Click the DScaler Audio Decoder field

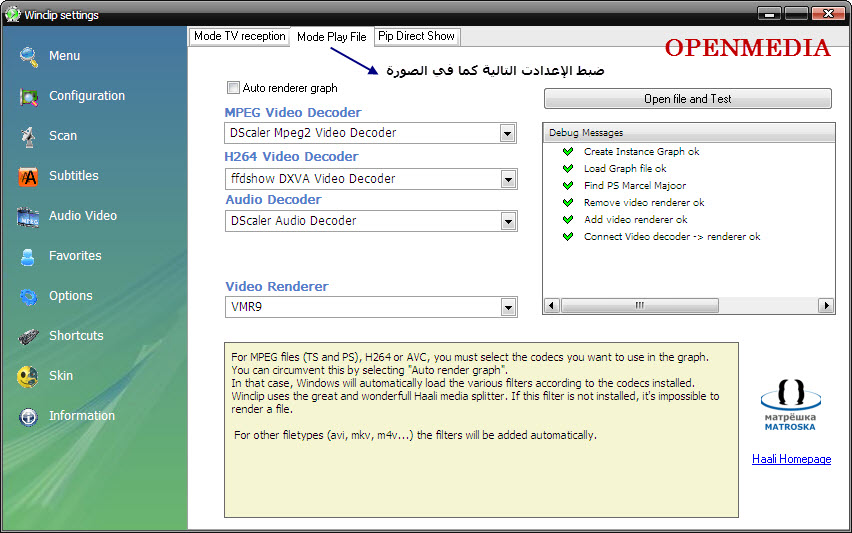click(371, 221)
